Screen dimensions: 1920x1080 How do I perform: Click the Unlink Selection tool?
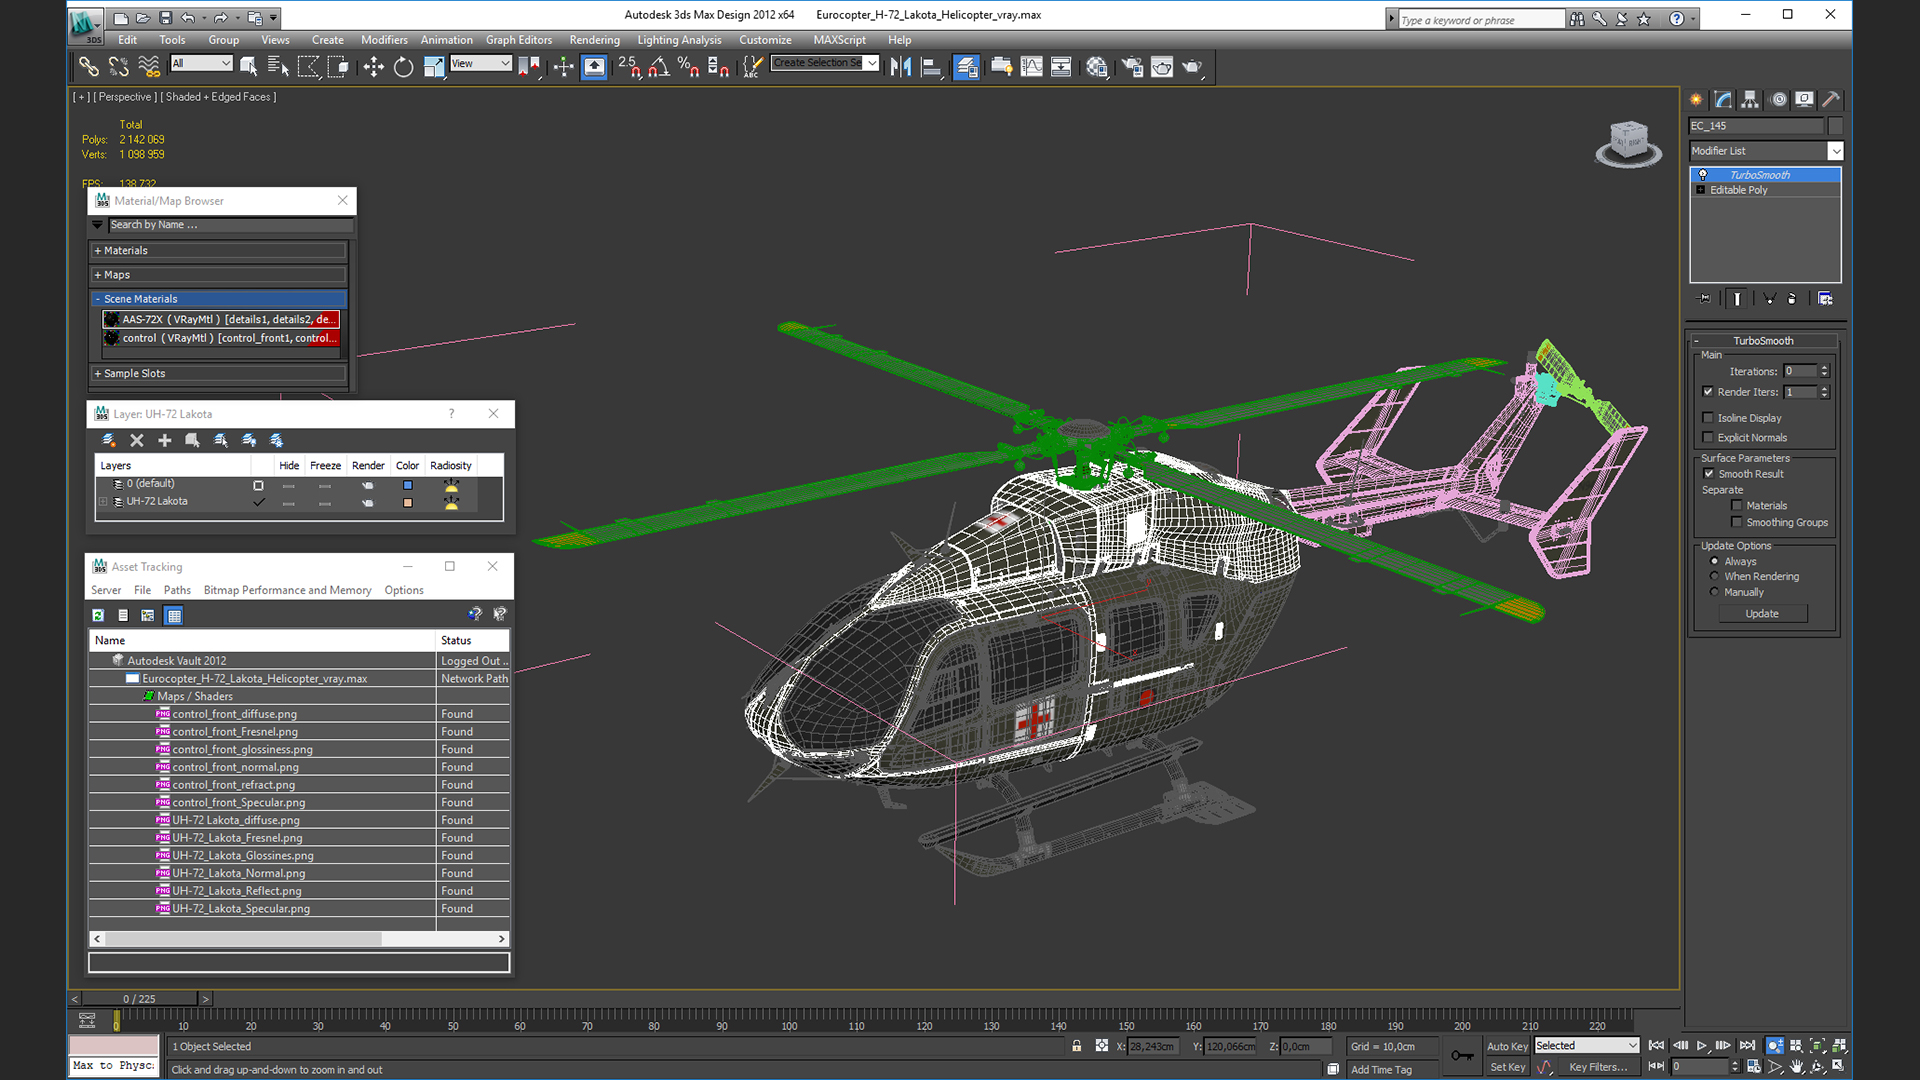(x=118, y=67)
